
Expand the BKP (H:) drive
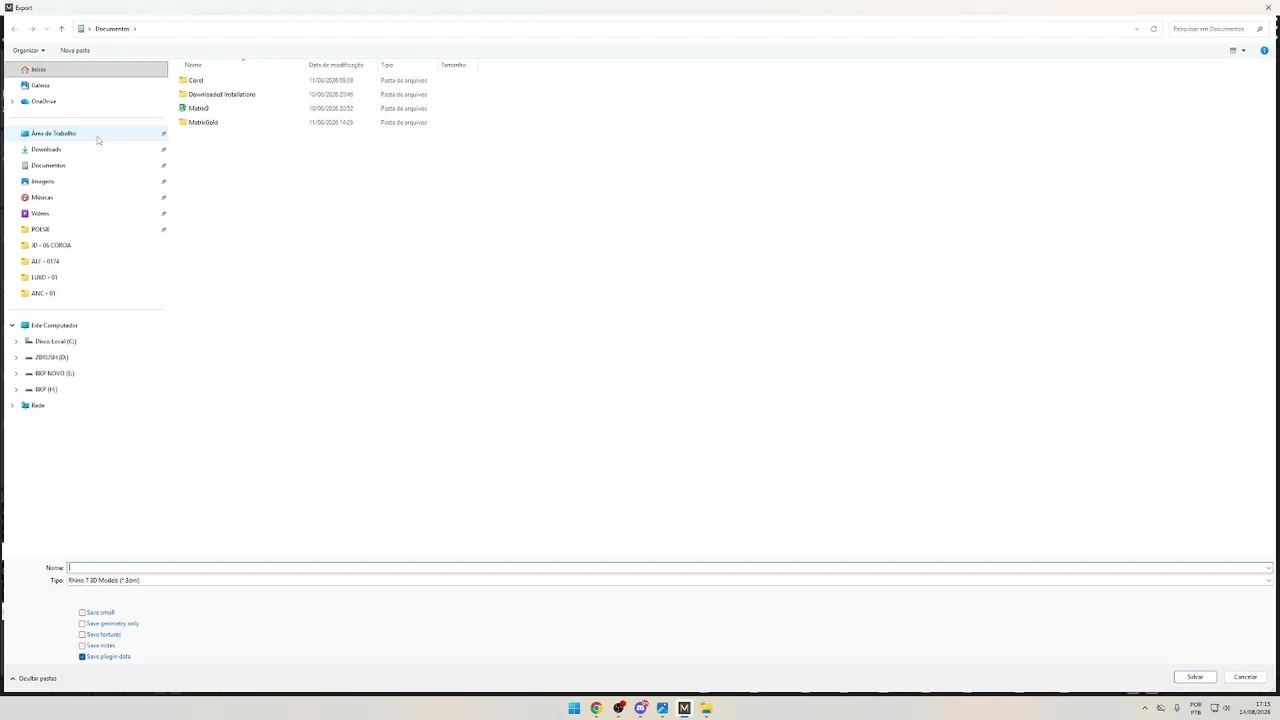tap(16, 389)
